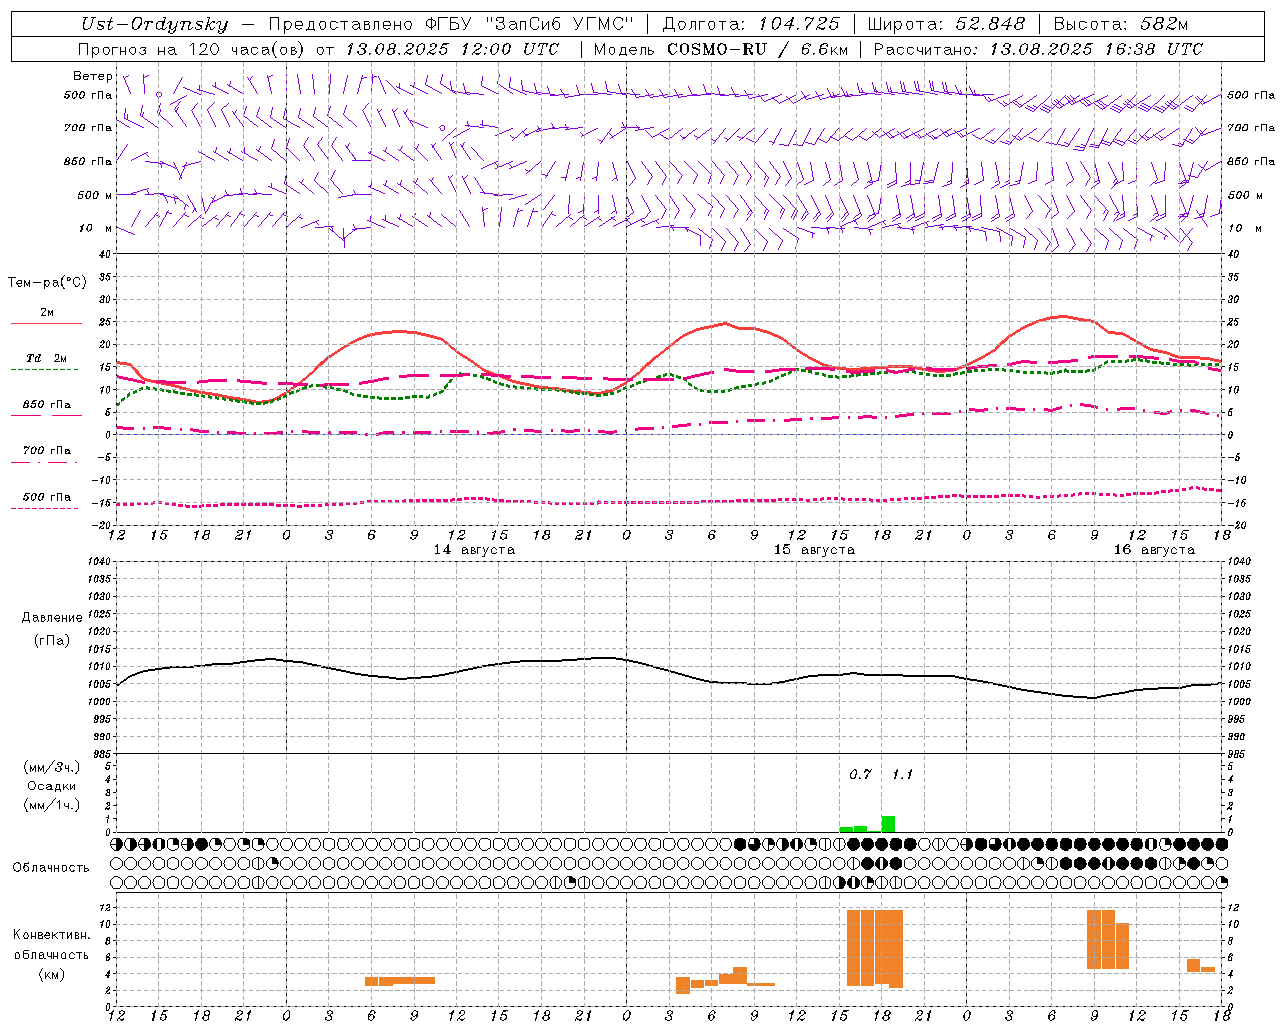Click the Давление panel label
Image resolution: width=1280 pixels, height=1024 pixels.
click(x=52, y=618)
